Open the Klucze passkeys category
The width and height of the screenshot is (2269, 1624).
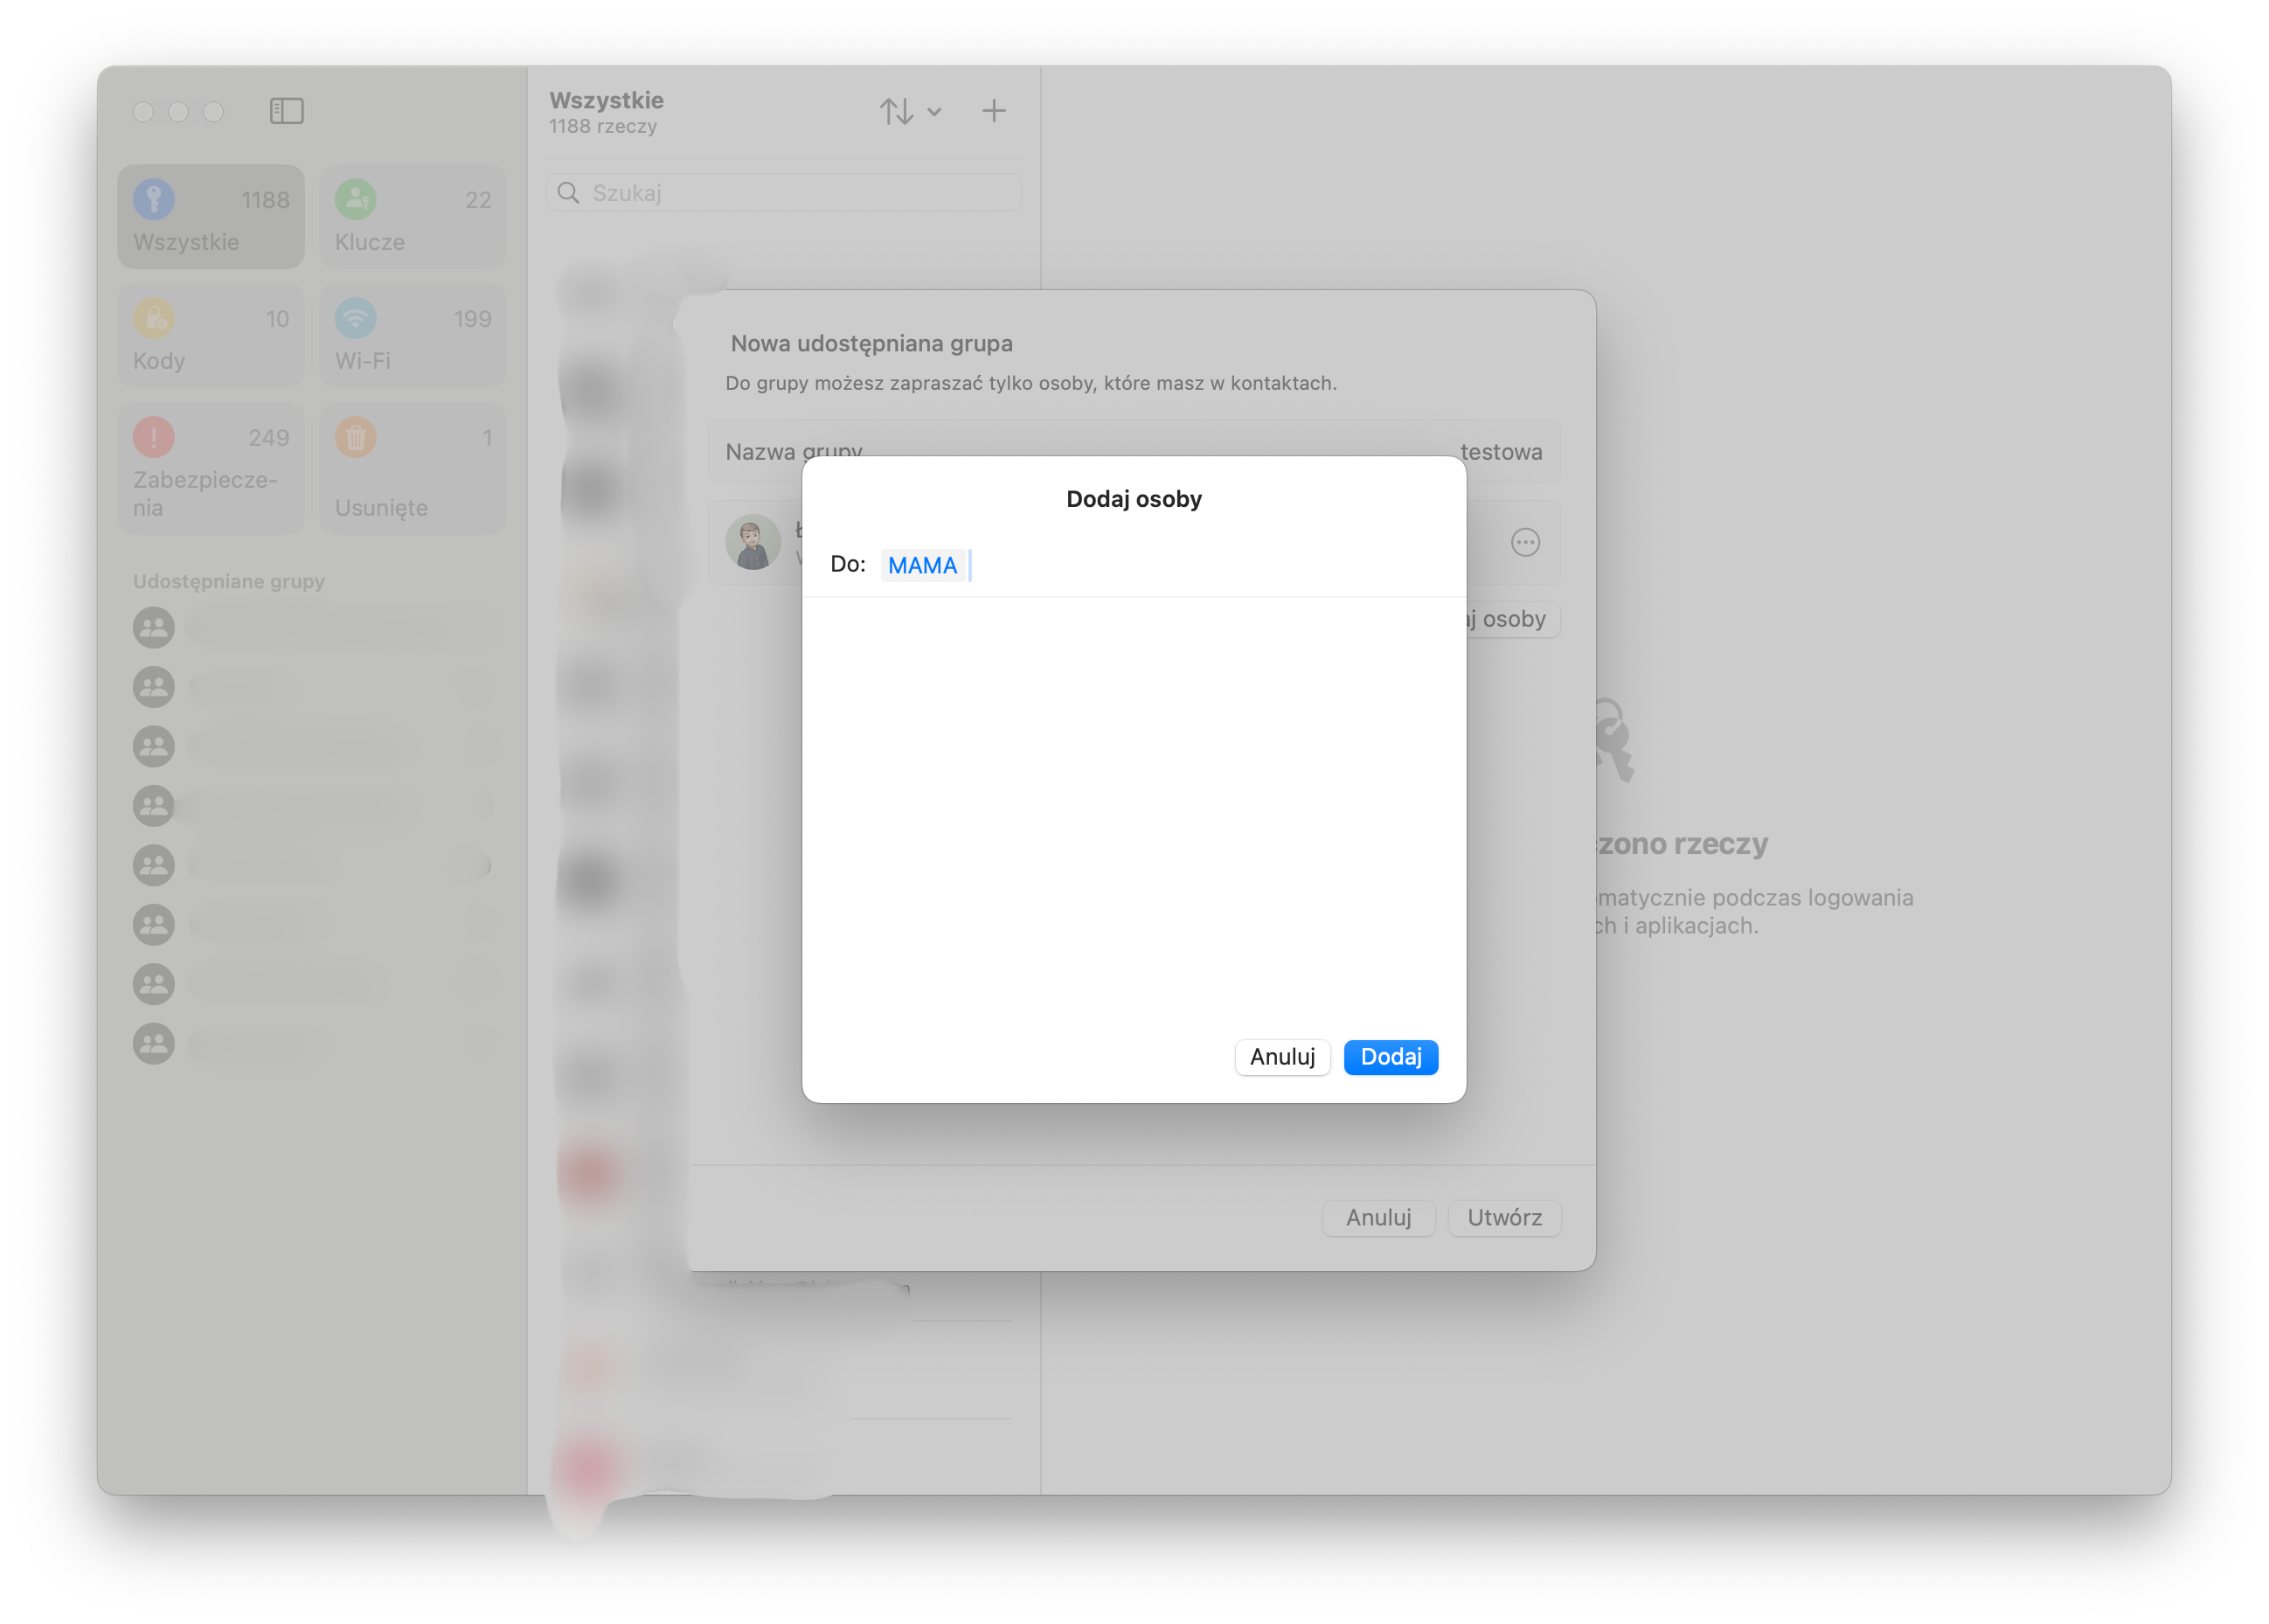412,217
